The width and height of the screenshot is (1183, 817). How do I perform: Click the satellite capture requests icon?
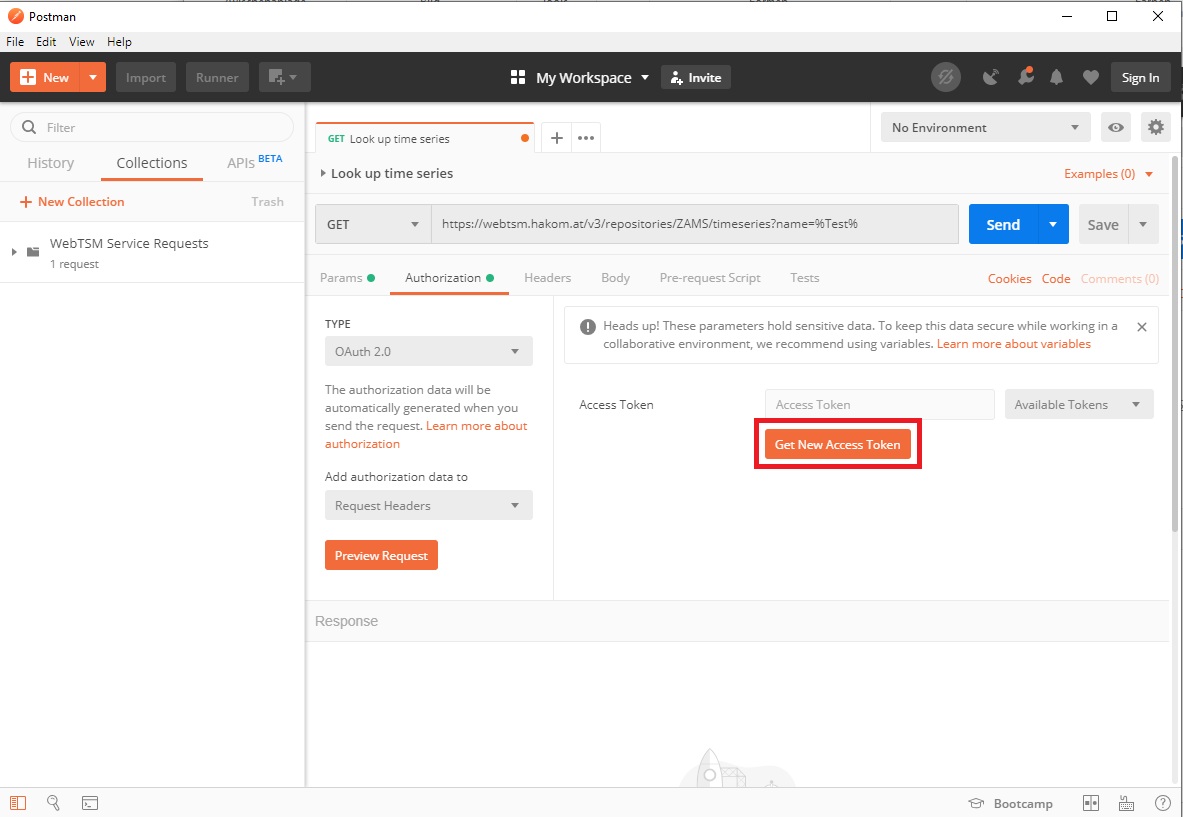tap(990, 78)
